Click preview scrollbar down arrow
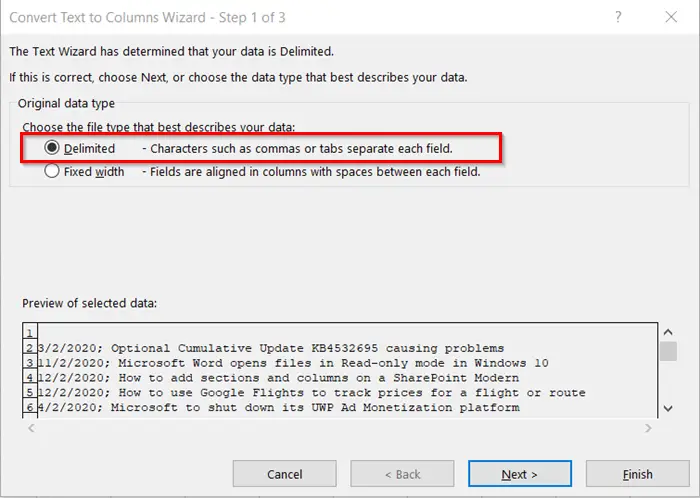The height and width of the screenshot is (498, 700). (x=668, y=408)
